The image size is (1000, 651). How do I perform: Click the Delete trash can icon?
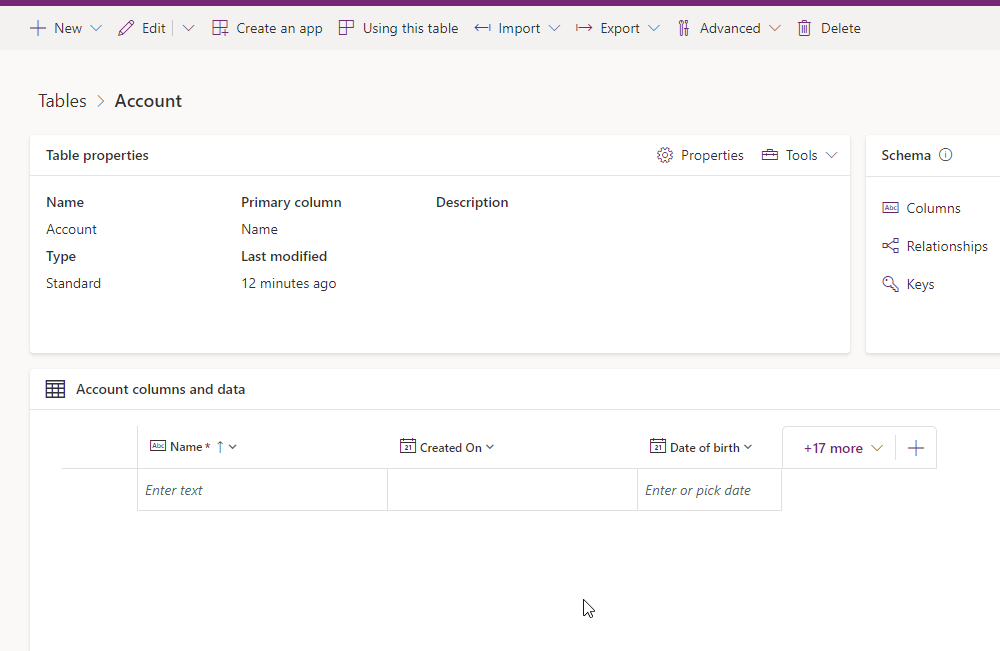804,28
